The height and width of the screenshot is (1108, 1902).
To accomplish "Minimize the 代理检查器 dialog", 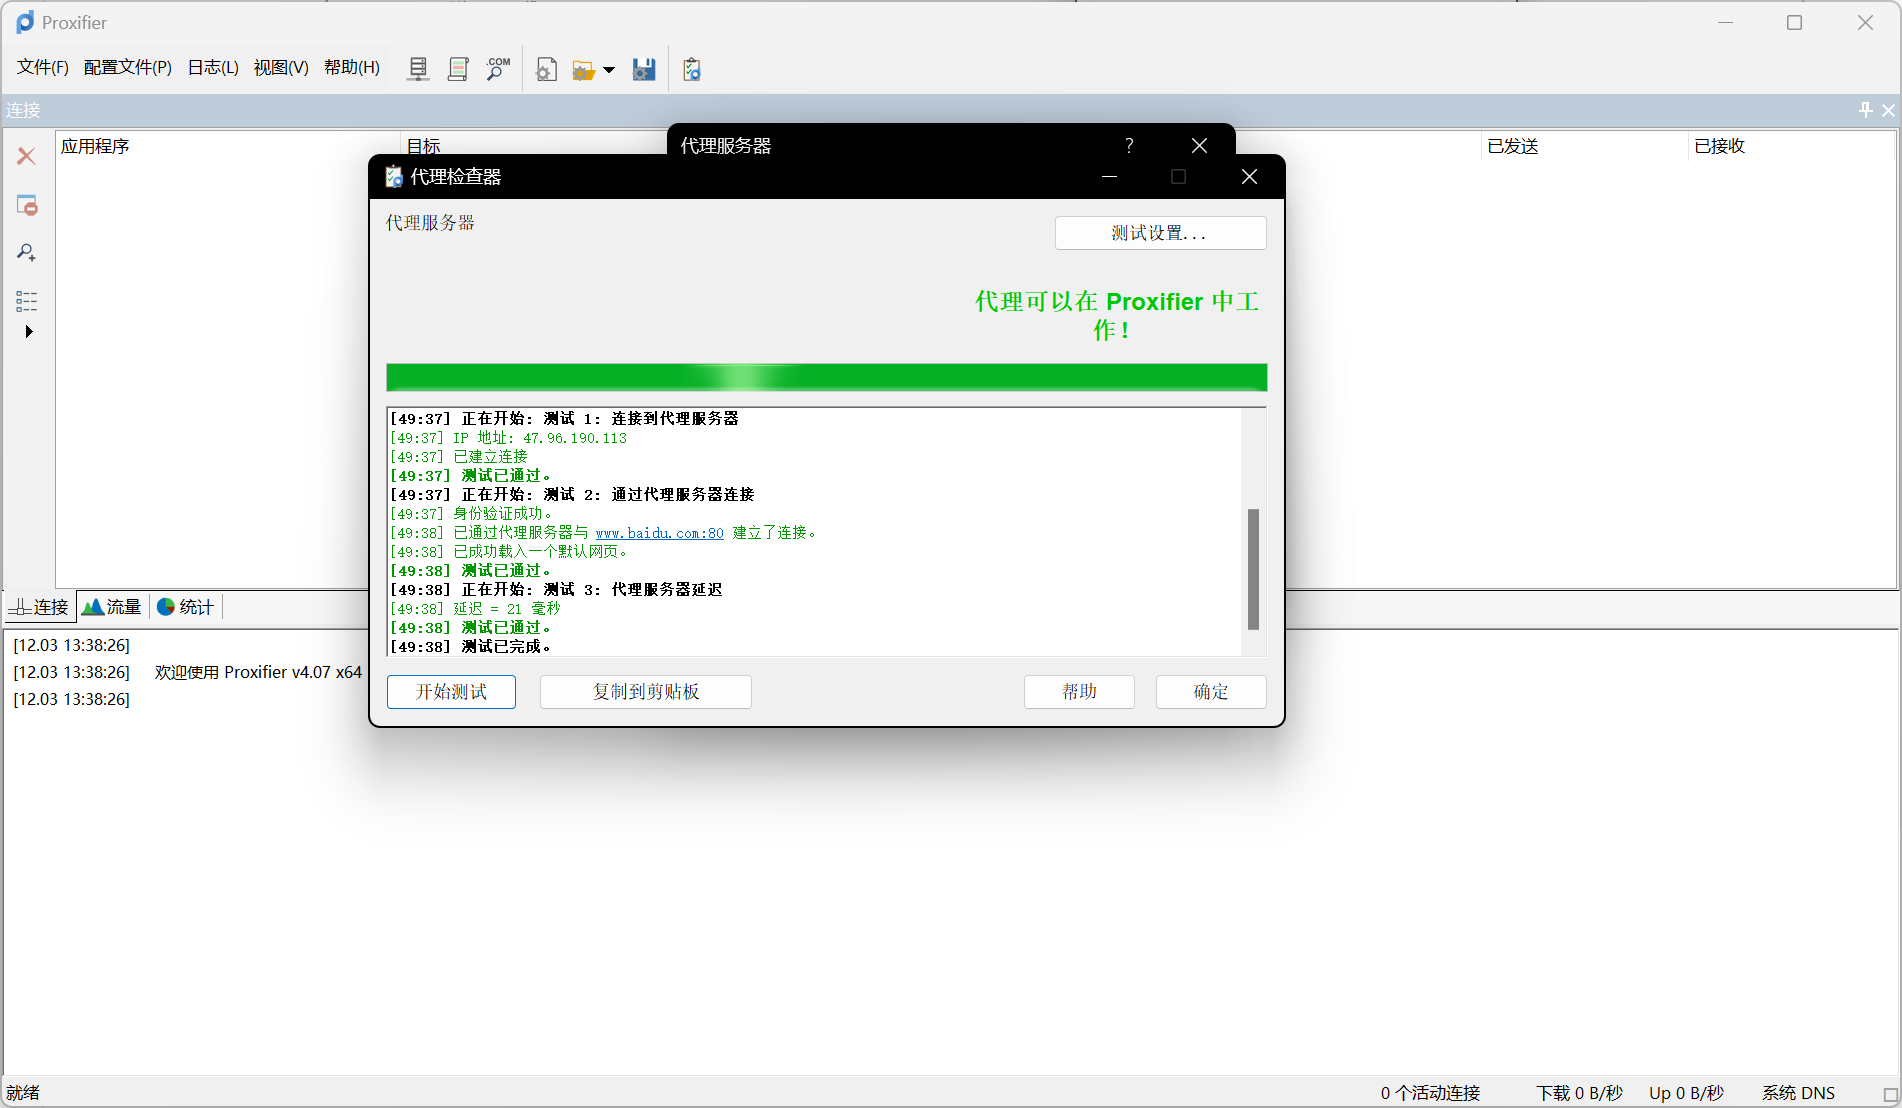I will [1109, 177].
